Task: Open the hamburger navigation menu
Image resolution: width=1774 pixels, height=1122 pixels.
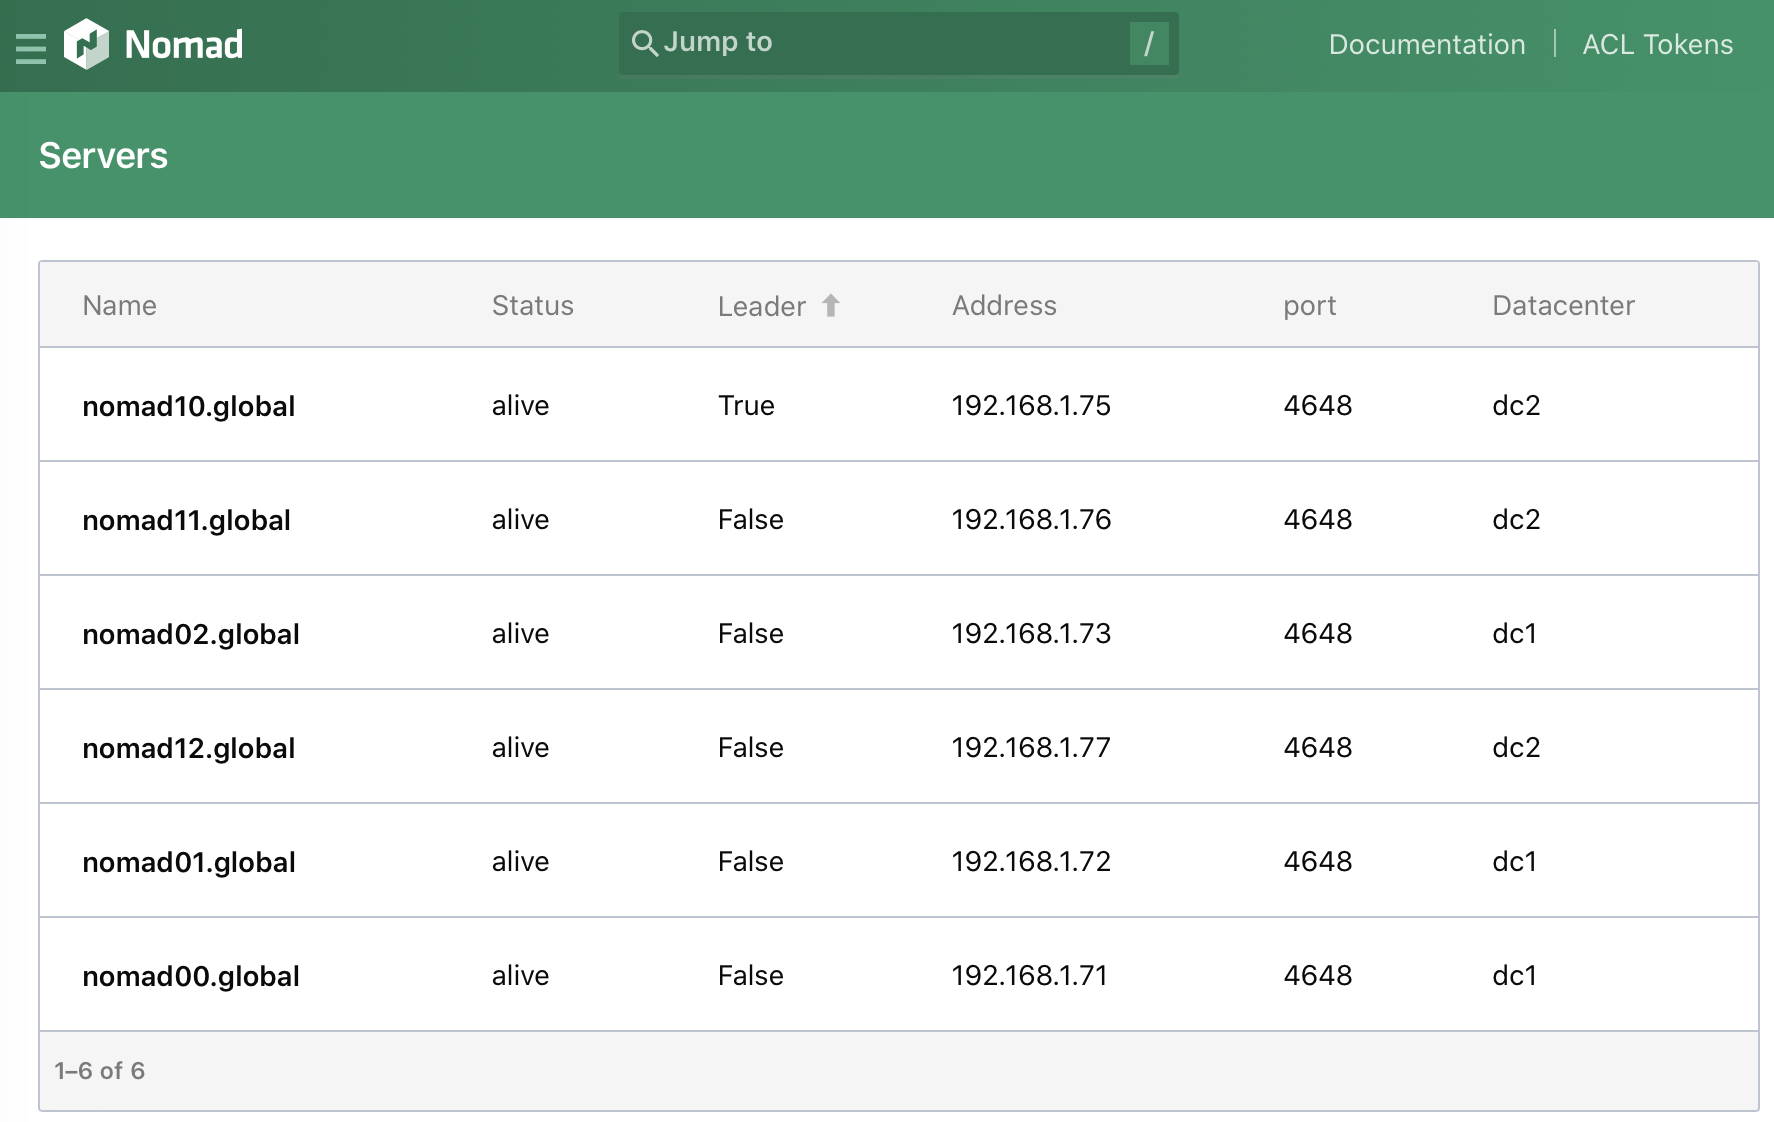Action: (x=31, y=47)
